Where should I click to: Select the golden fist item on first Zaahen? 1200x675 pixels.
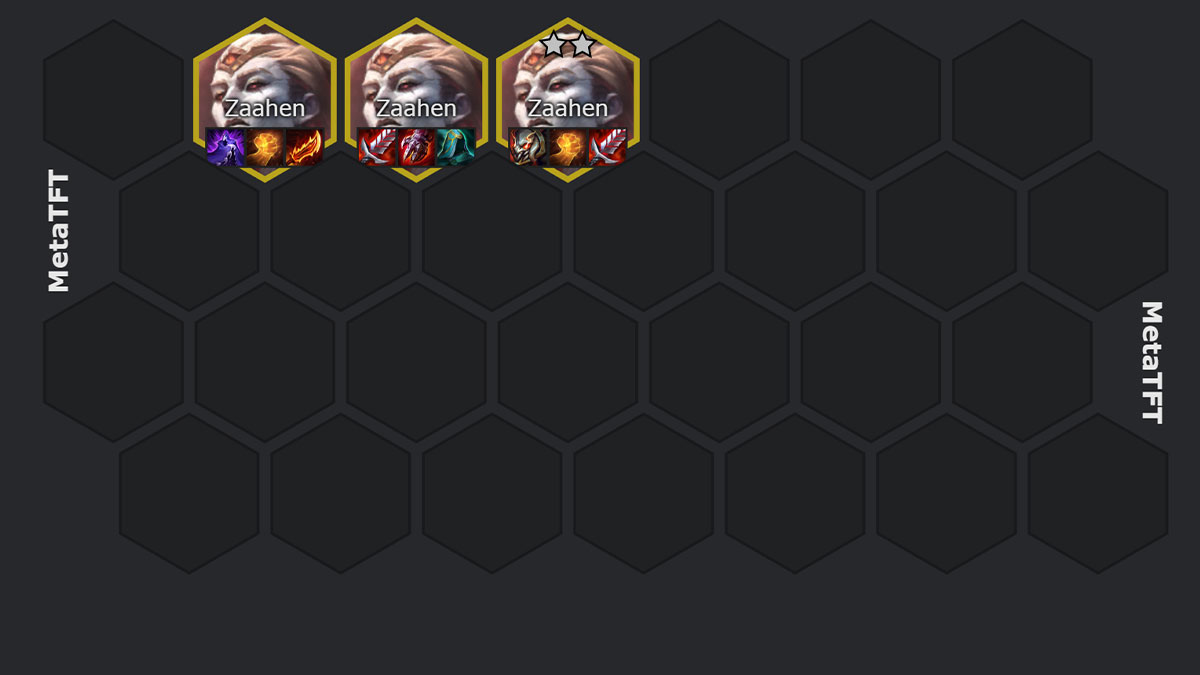[x=265, y=147]
